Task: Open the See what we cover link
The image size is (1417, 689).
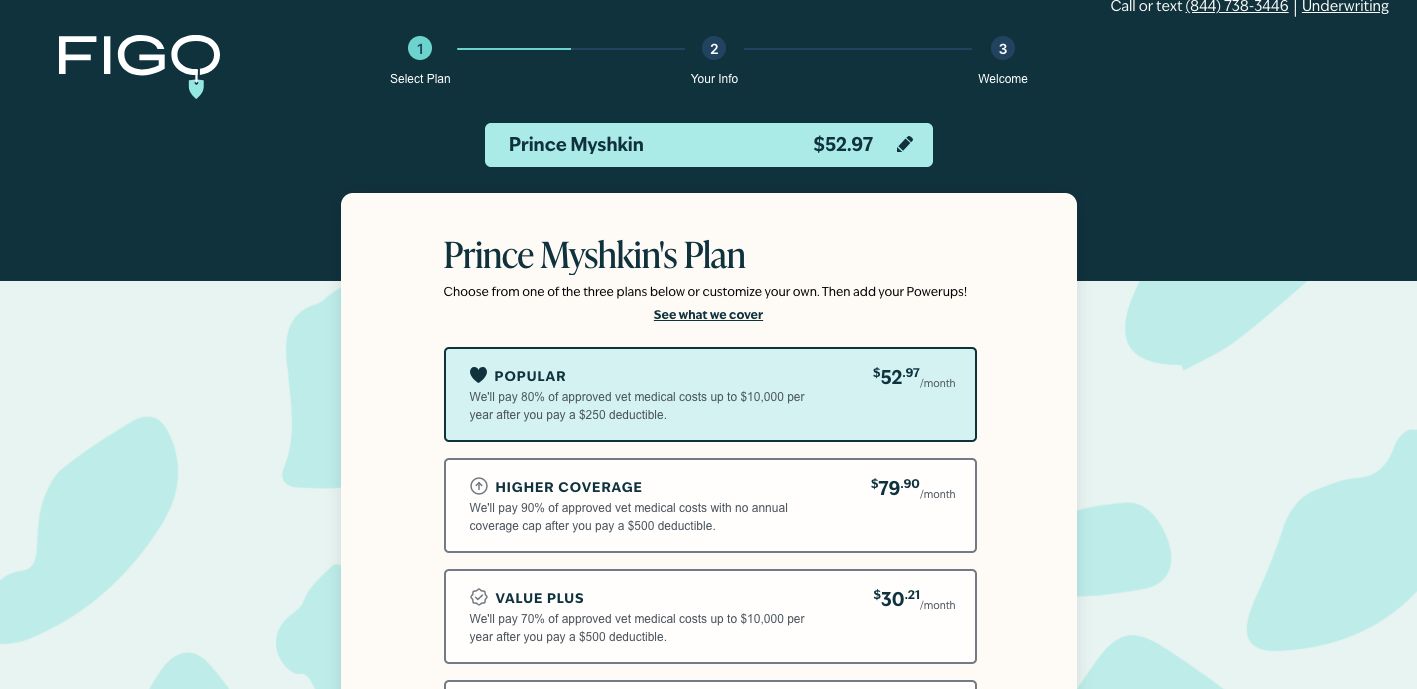Action: pos(708,315)
